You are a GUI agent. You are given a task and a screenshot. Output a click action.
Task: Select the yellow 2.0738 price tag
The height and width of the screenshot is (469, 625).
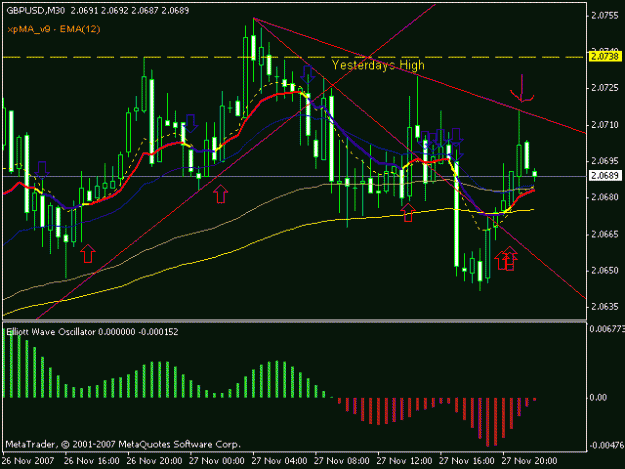coord(605,57)
